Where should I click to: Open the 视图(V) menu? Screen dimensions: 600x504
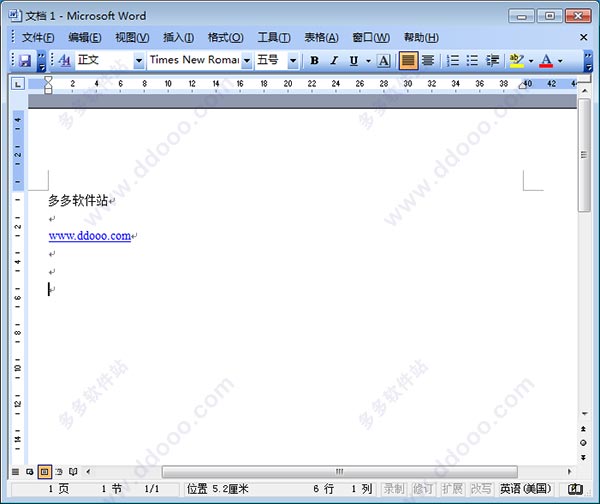[132, 38]
